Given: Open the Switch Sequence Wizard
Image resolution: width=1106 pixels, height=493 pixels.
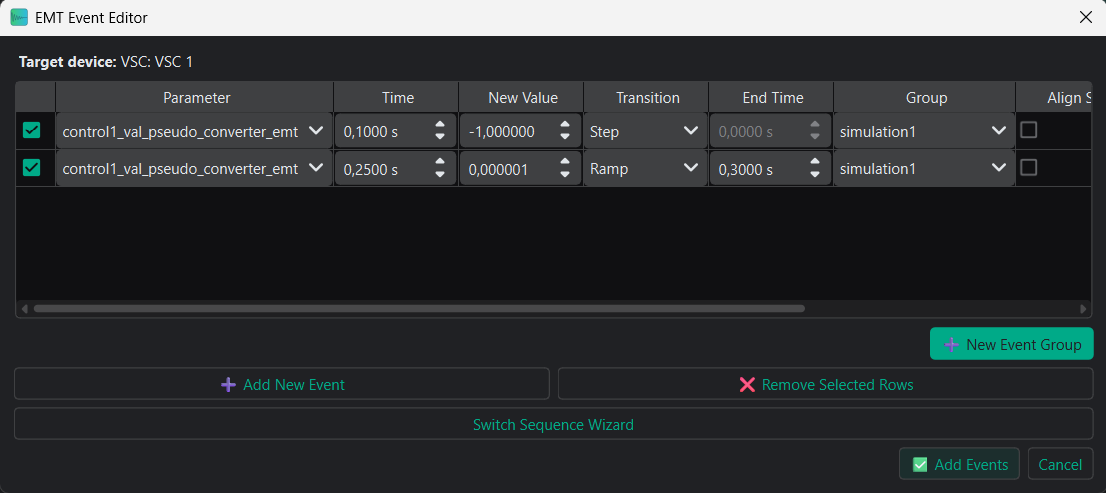Looking at the screenshot, I should (553, 425).
